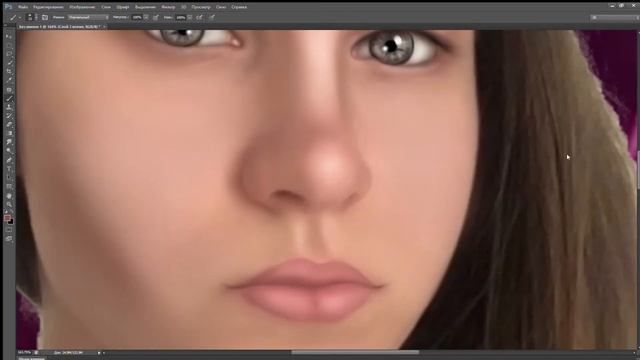Open the Окно menu
Image resolution: width=640 pixels, height=360 pixels.
point(221,7)
